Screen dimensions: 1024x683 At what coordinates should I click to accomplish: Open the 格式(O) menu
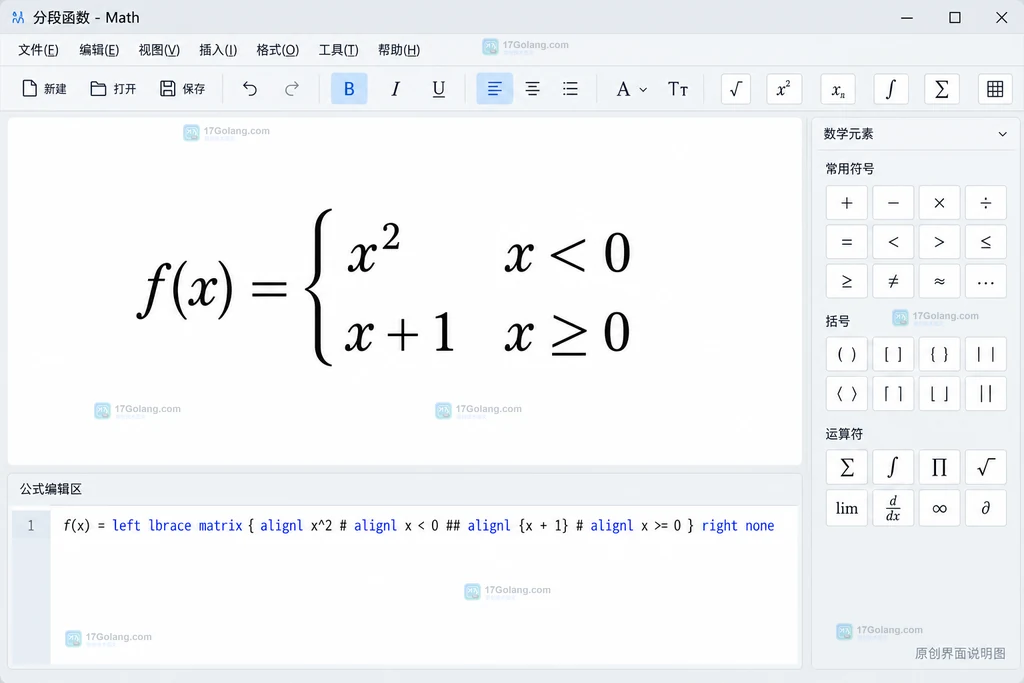pos(278,50)
